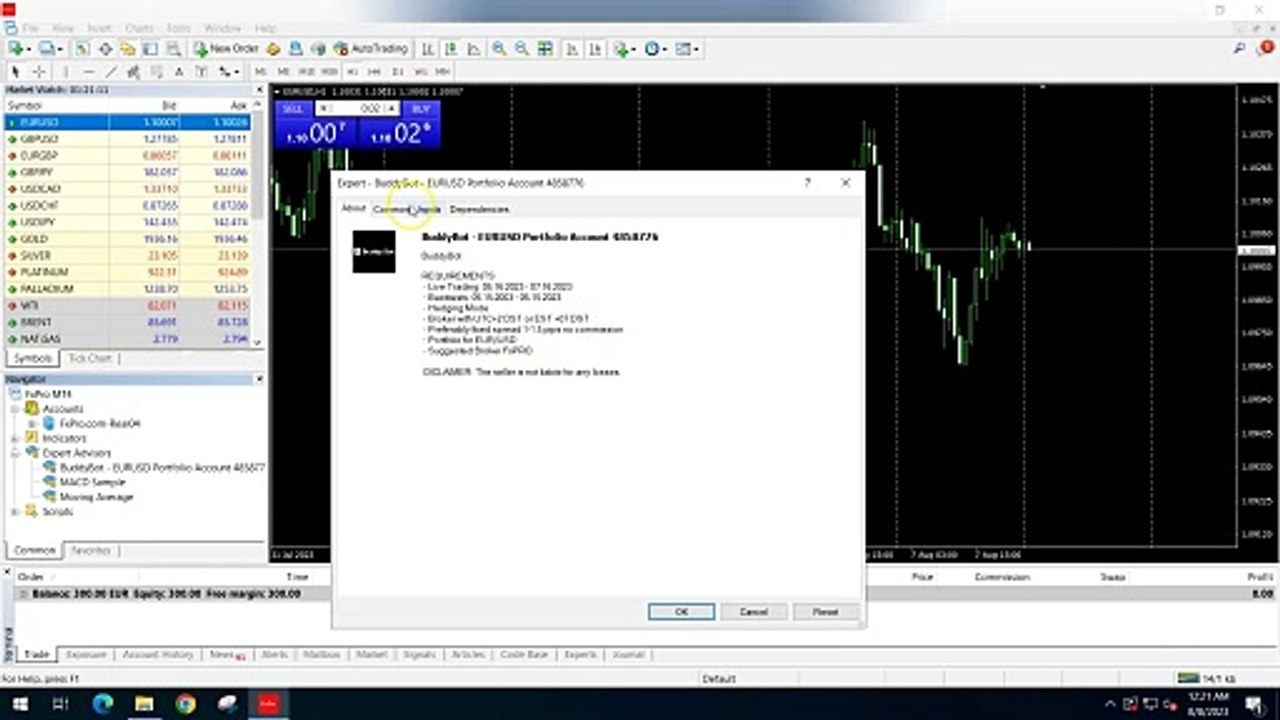This screenshot has height=720, width=1280.
Task: Collapse the Accounts tree node
Action: click(16, 409)
